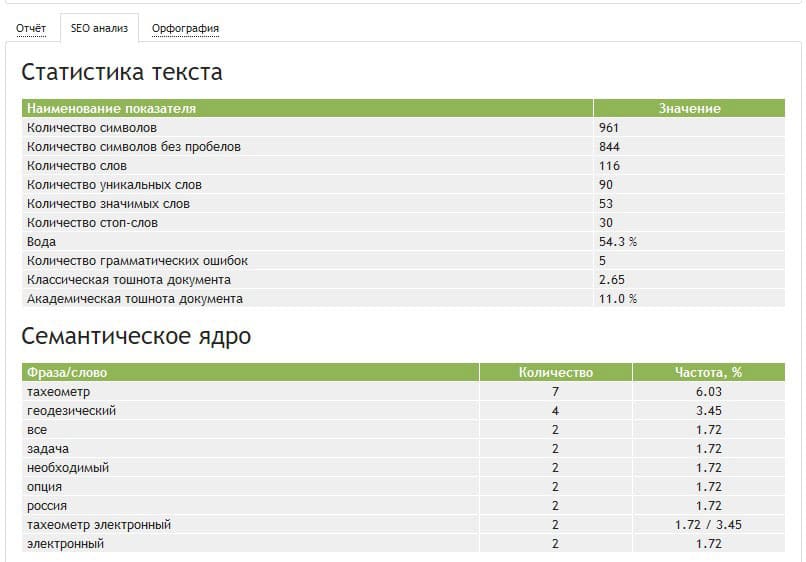The image size is (806, 562).
Task: Click the 54.3 % water value
Action: (618, 242)
